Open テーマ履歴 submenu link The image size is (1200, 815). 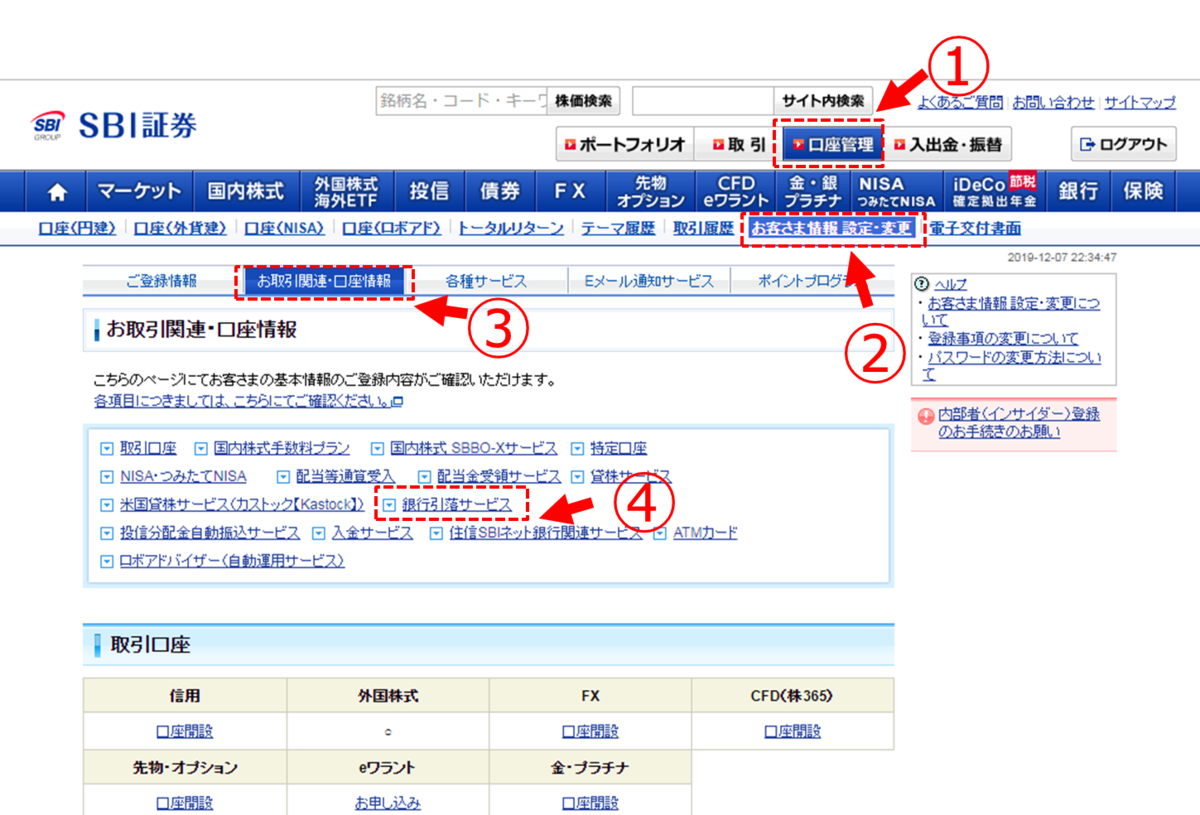tap(617, 228)
